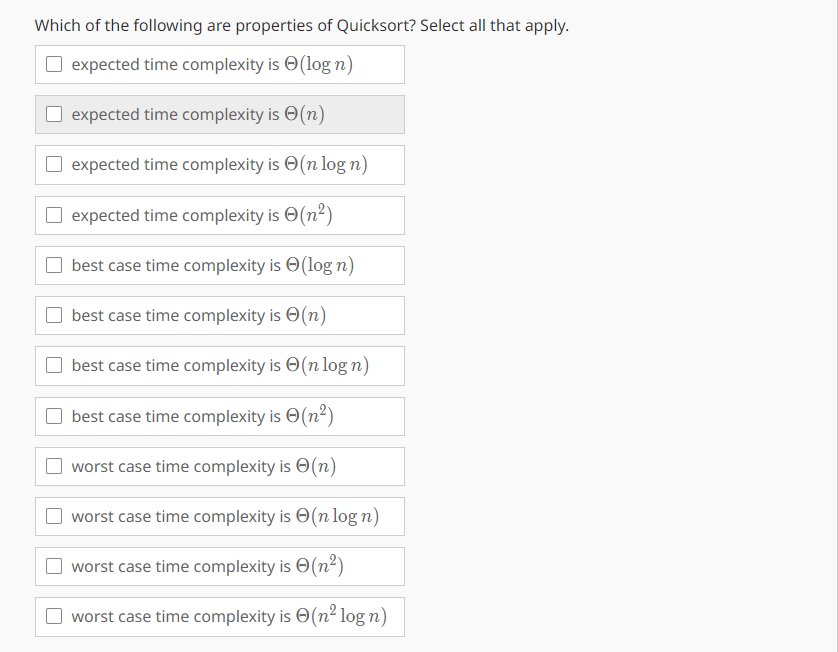Select the highlighted expected Θ(n) option row
The height and width of the screenshot is (652, 838).
(x=220, y=114)
